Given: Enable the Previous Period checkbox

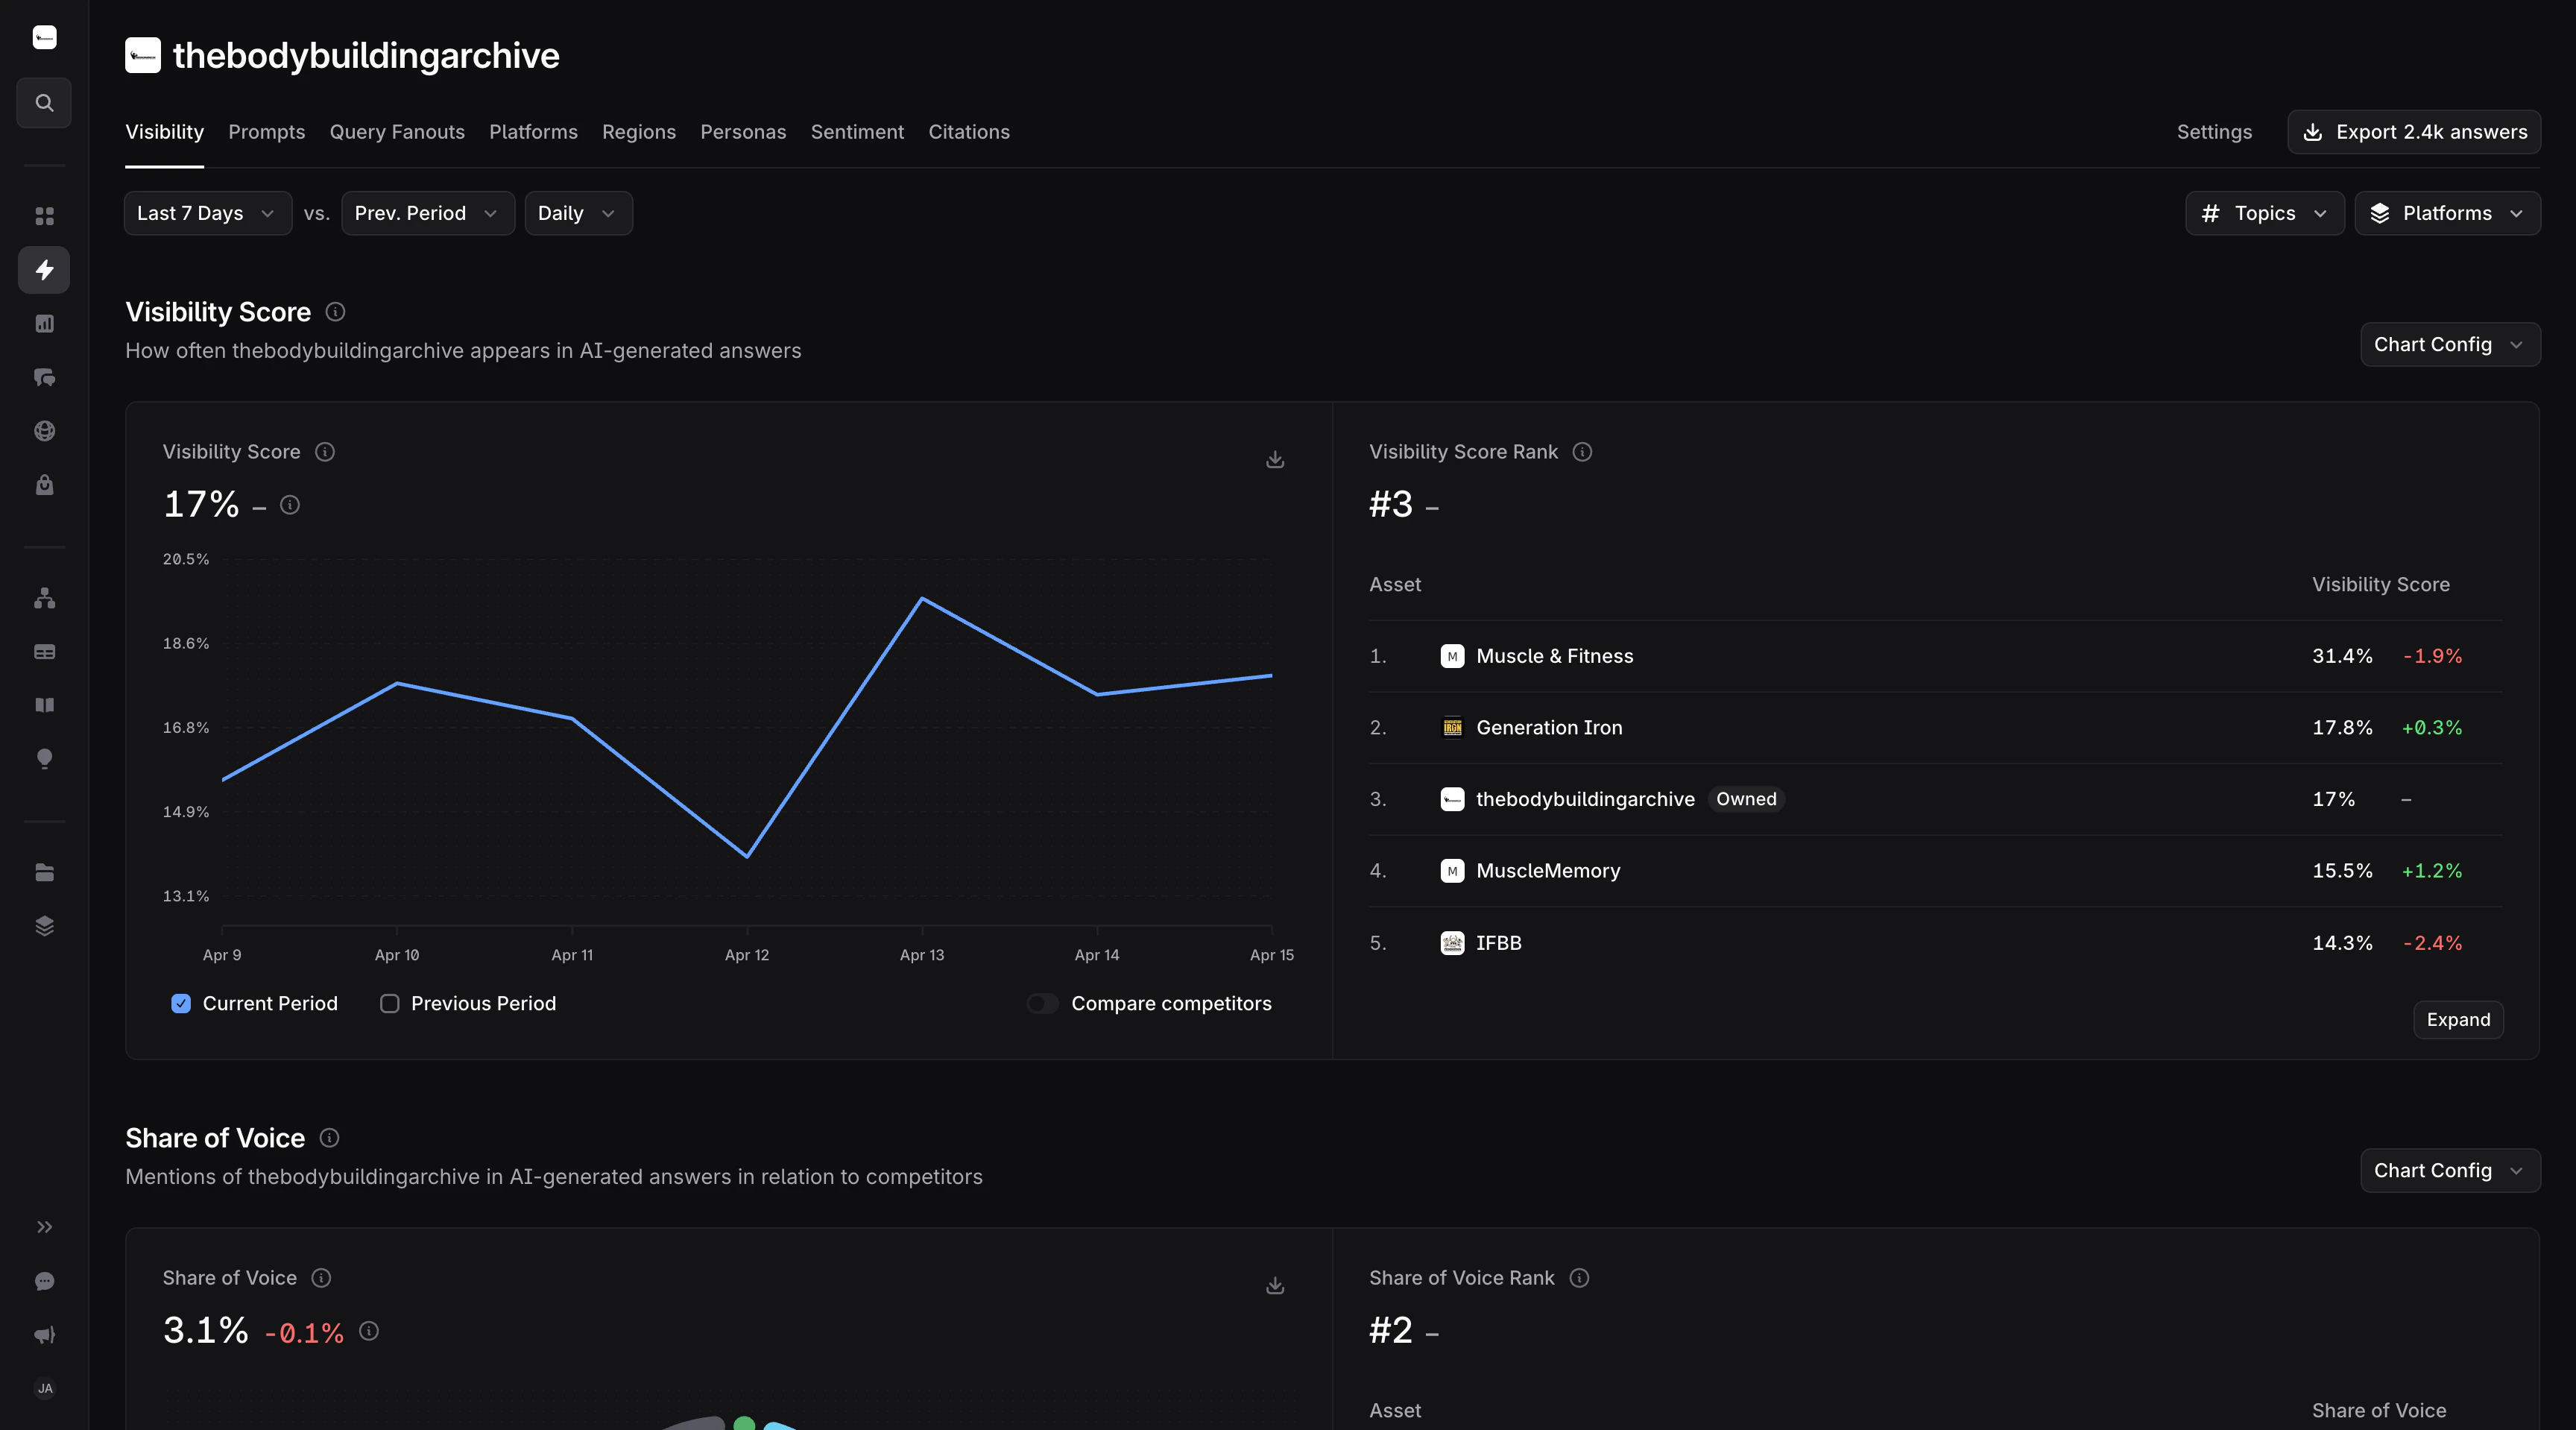Looking at the screenshot, I should (390, 1003).
